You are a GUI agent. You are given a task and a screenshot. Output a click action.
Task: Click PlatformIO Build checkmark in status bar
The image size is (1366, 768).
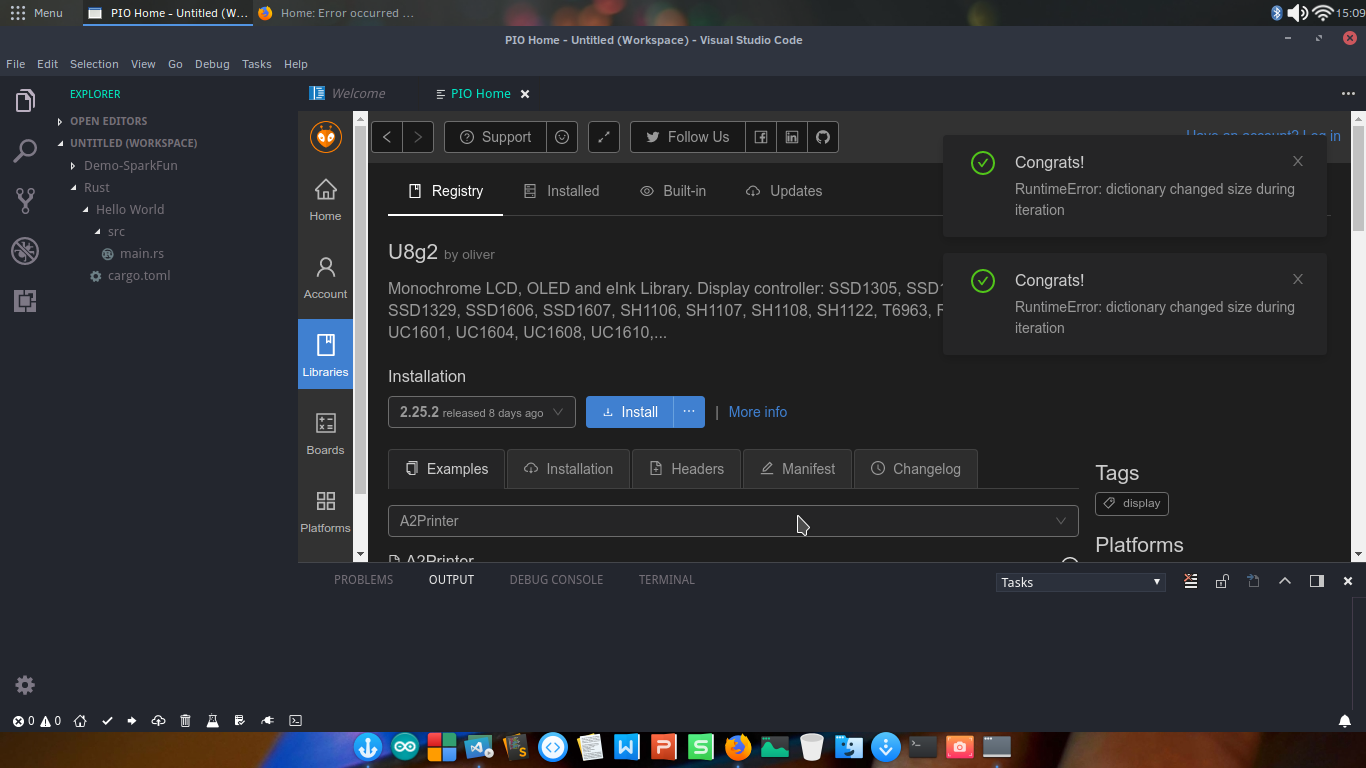click(x=107, y=720)
